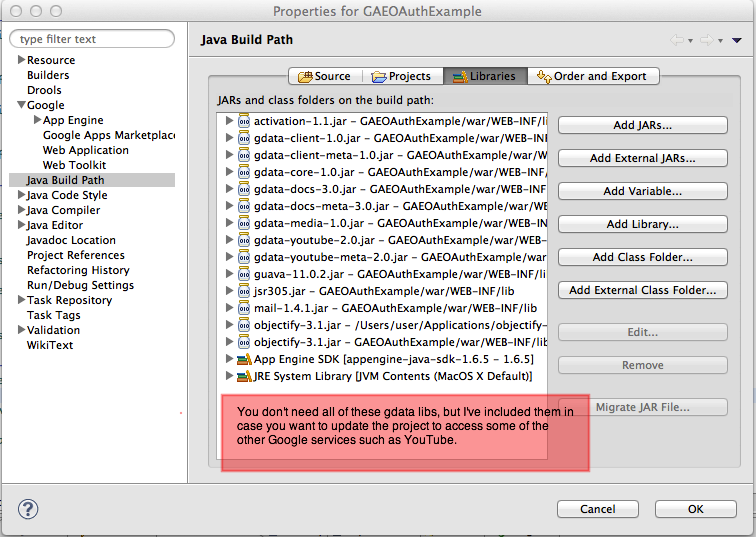Switch to the Source tab
Screen dimensions: 756x537
[x=324, y=76]
